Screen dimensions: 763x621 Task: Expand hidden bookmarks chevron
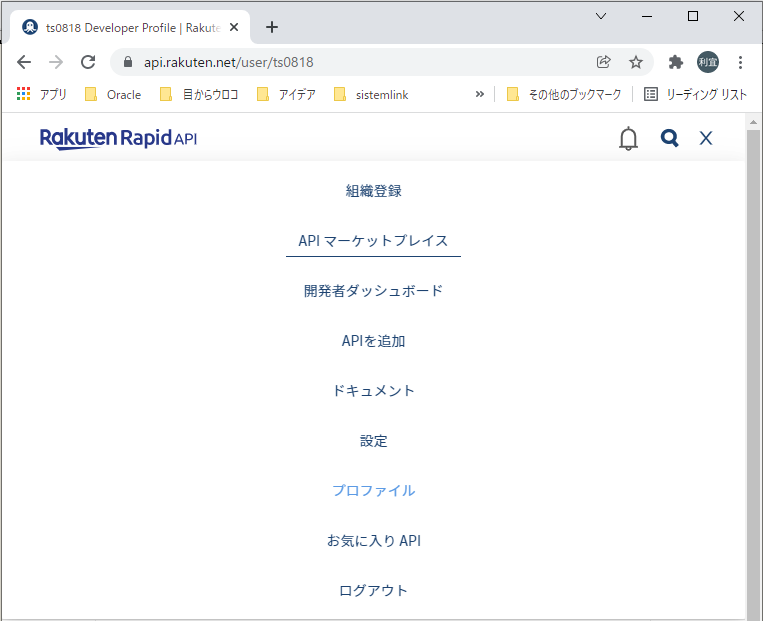480,94
